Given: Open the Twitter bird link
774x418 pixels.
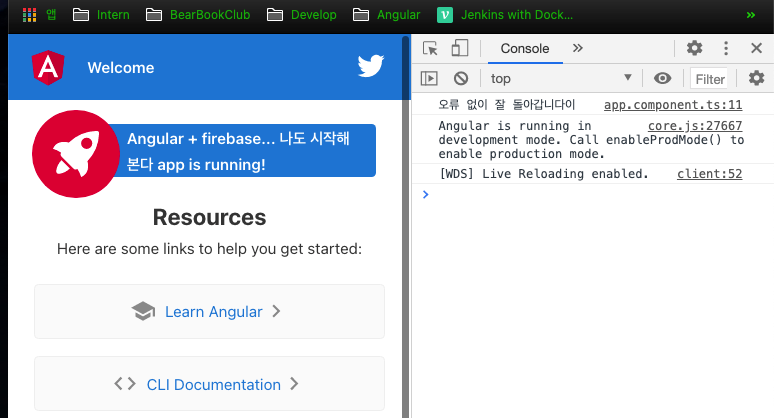Looking at the screenshot, I should 371,66.
